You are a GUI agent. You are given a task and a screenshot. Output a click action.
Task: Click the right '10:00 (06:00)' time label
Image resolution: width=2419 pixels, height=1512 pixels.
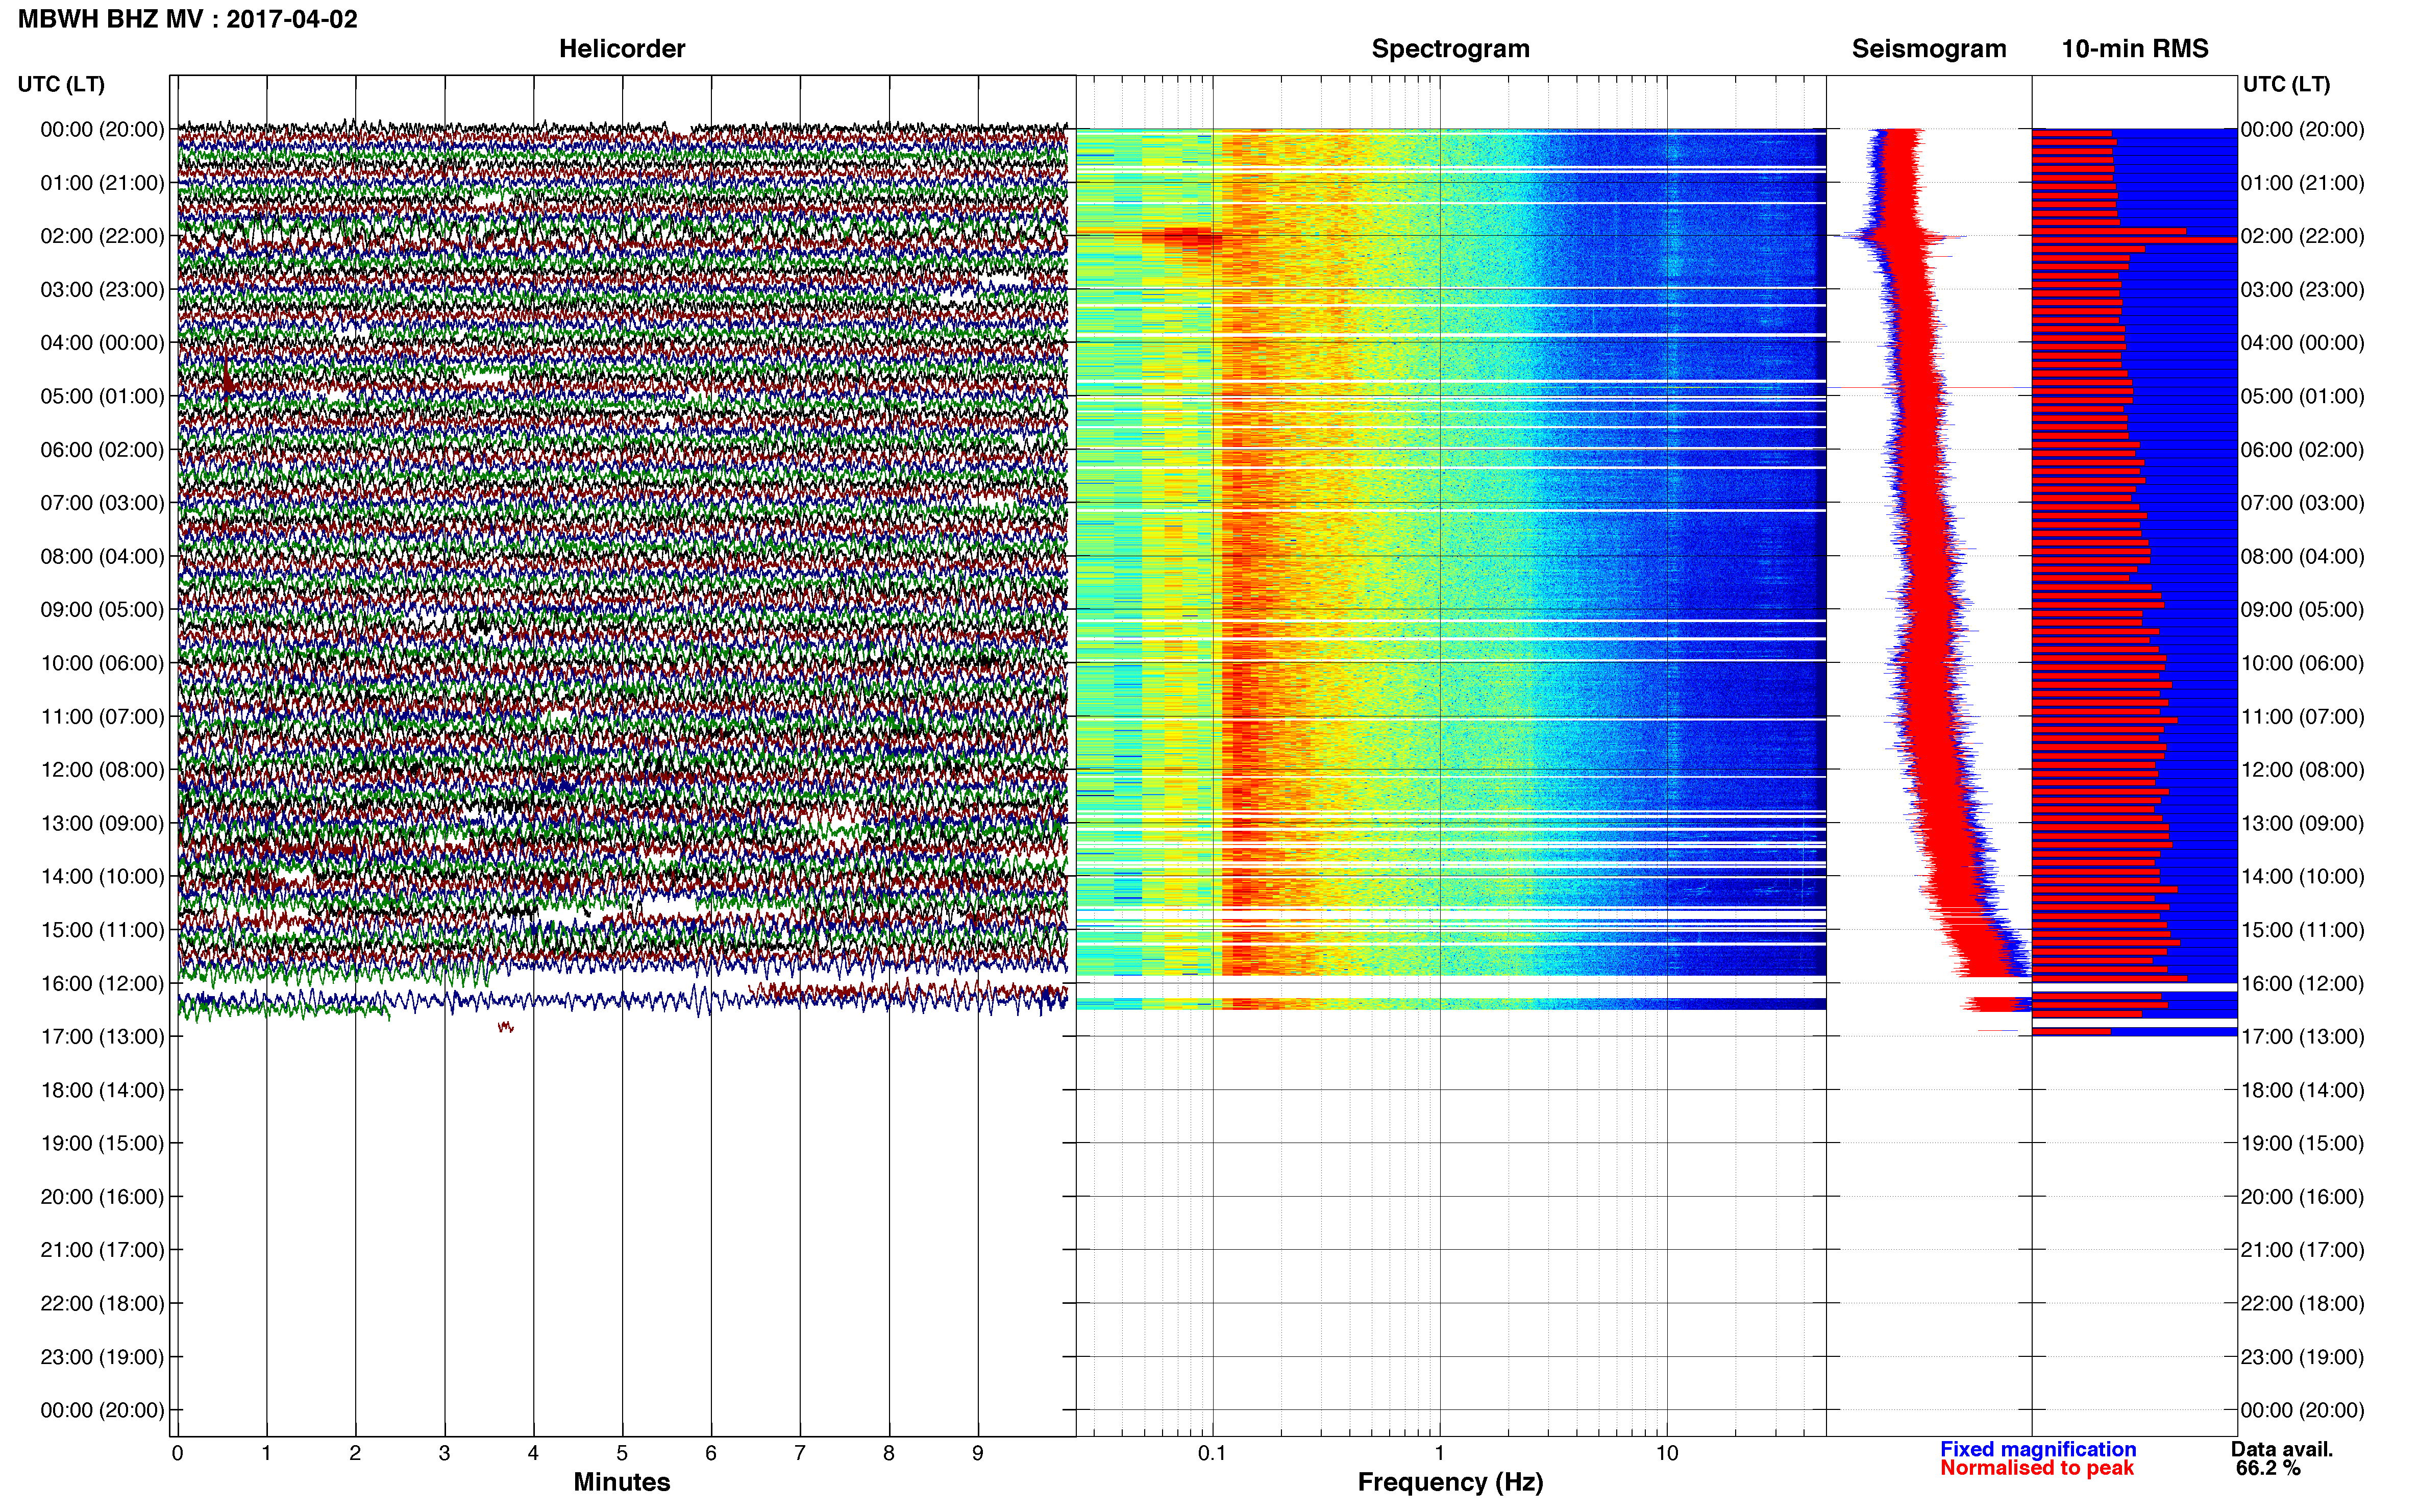point(2302,663)
